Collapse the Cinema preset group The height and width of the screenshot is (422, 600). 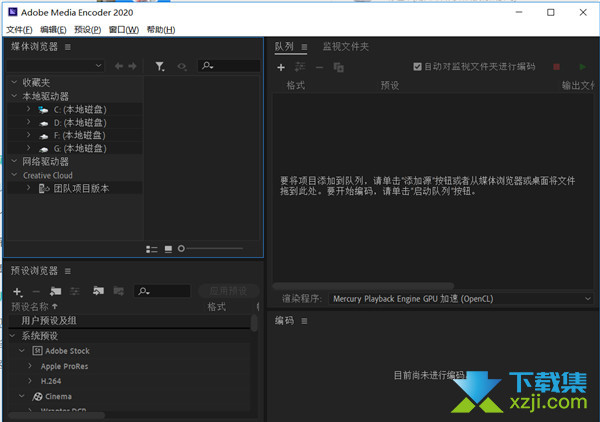click(22, 396)
